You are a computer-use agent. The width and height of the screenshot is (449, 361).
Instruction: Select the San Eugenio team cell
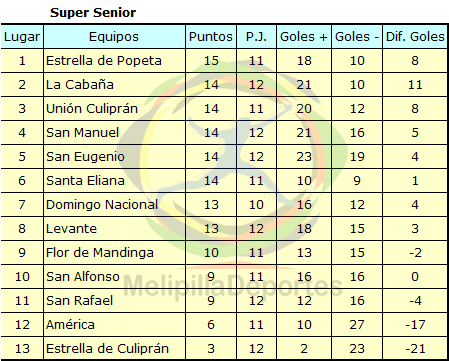tap(114, 157)
